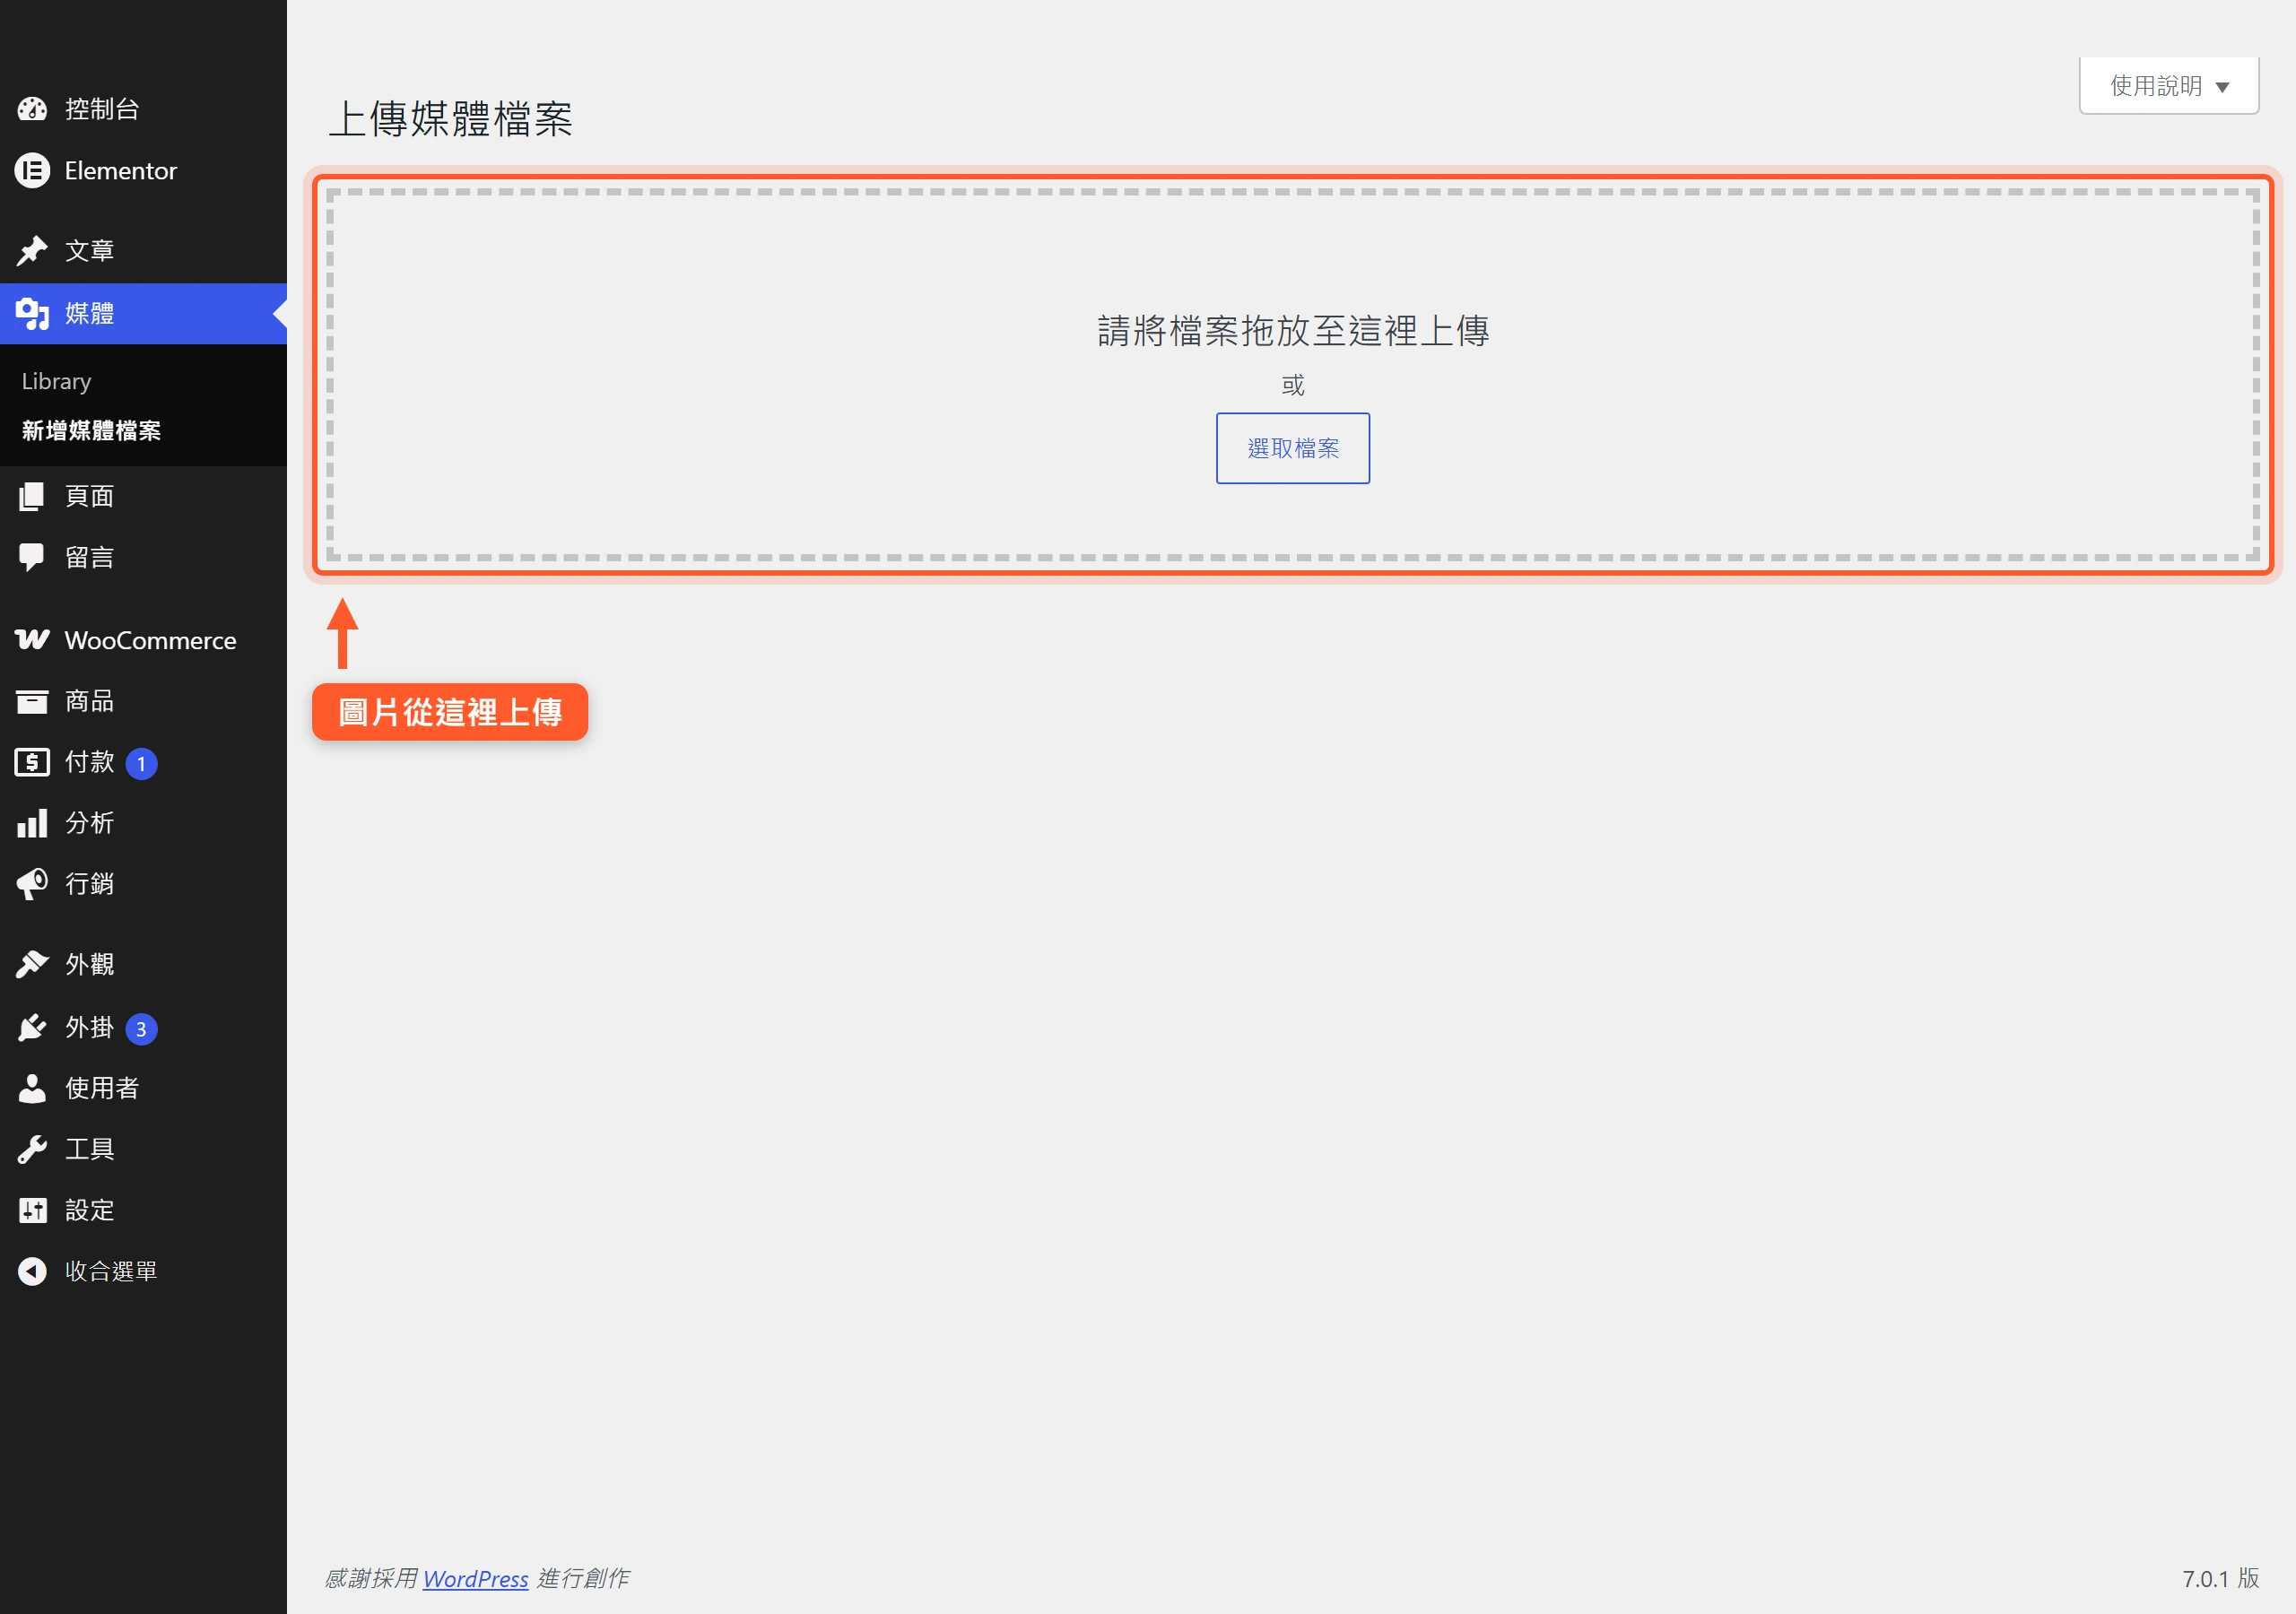Go to the Elementor menu item
This screenshot has width=2296, height=1614.
click(x=143, y=171)
